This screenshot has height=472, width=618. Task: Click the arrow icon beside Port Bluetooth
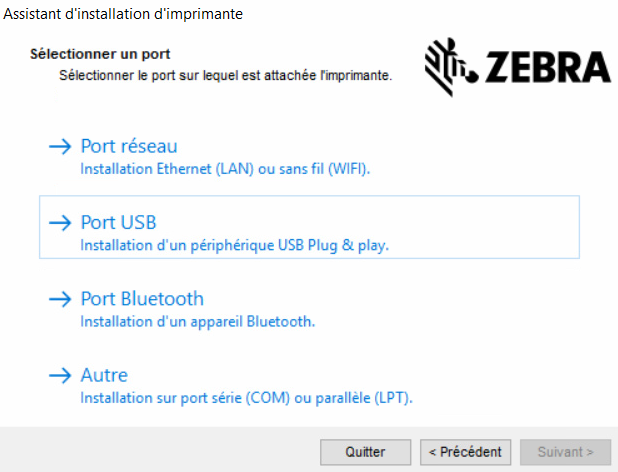coord(62,299)
